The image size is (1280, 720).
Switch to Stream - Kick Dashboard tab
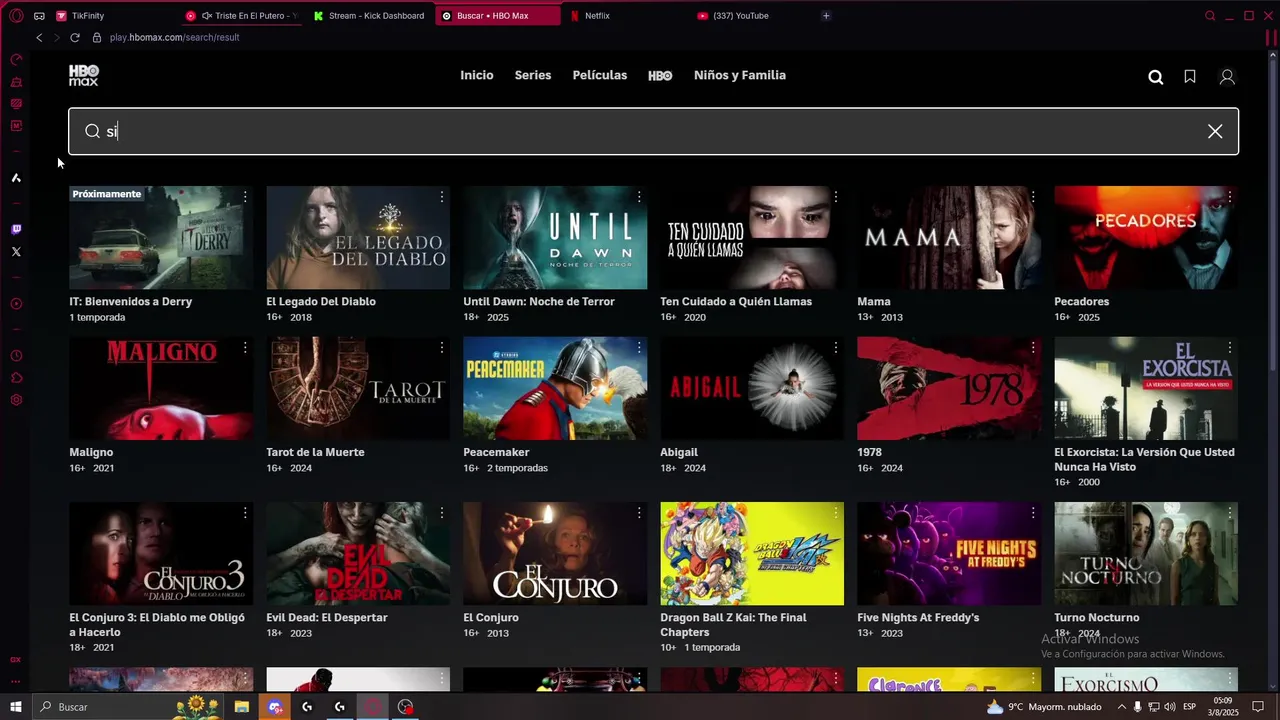point(370,16)
